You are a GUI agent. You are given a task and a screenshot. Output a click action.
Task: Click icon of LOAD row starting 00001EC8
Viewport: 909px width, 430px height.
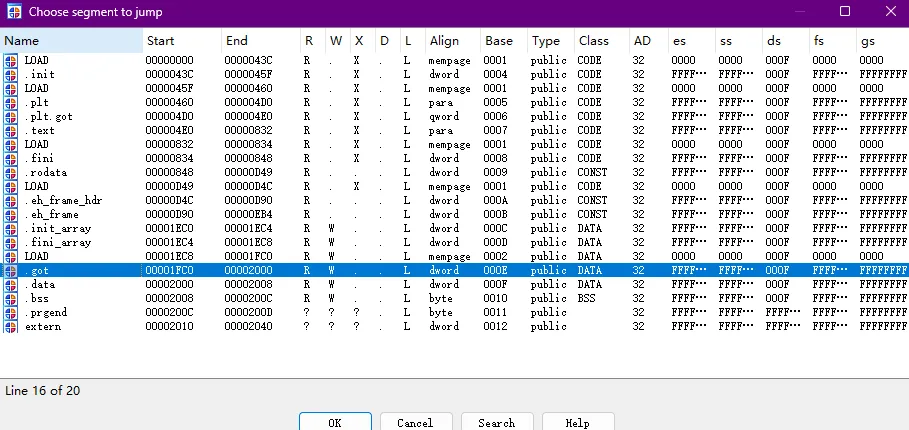(x=10, y=256)
